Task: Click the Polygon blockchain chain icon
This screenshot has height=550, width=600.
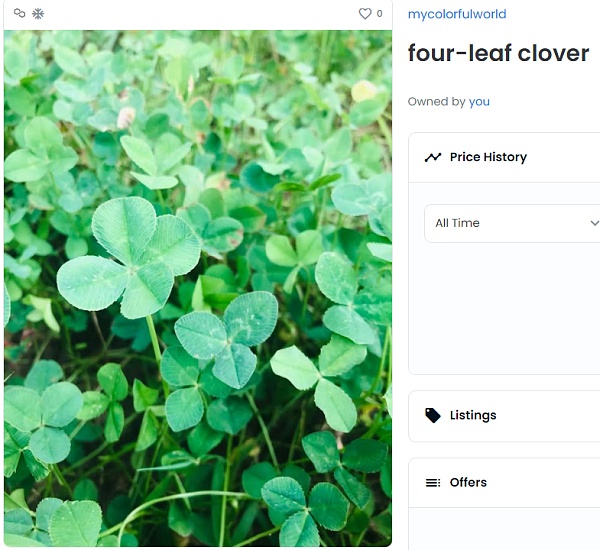Action: [x=19, y=13]
